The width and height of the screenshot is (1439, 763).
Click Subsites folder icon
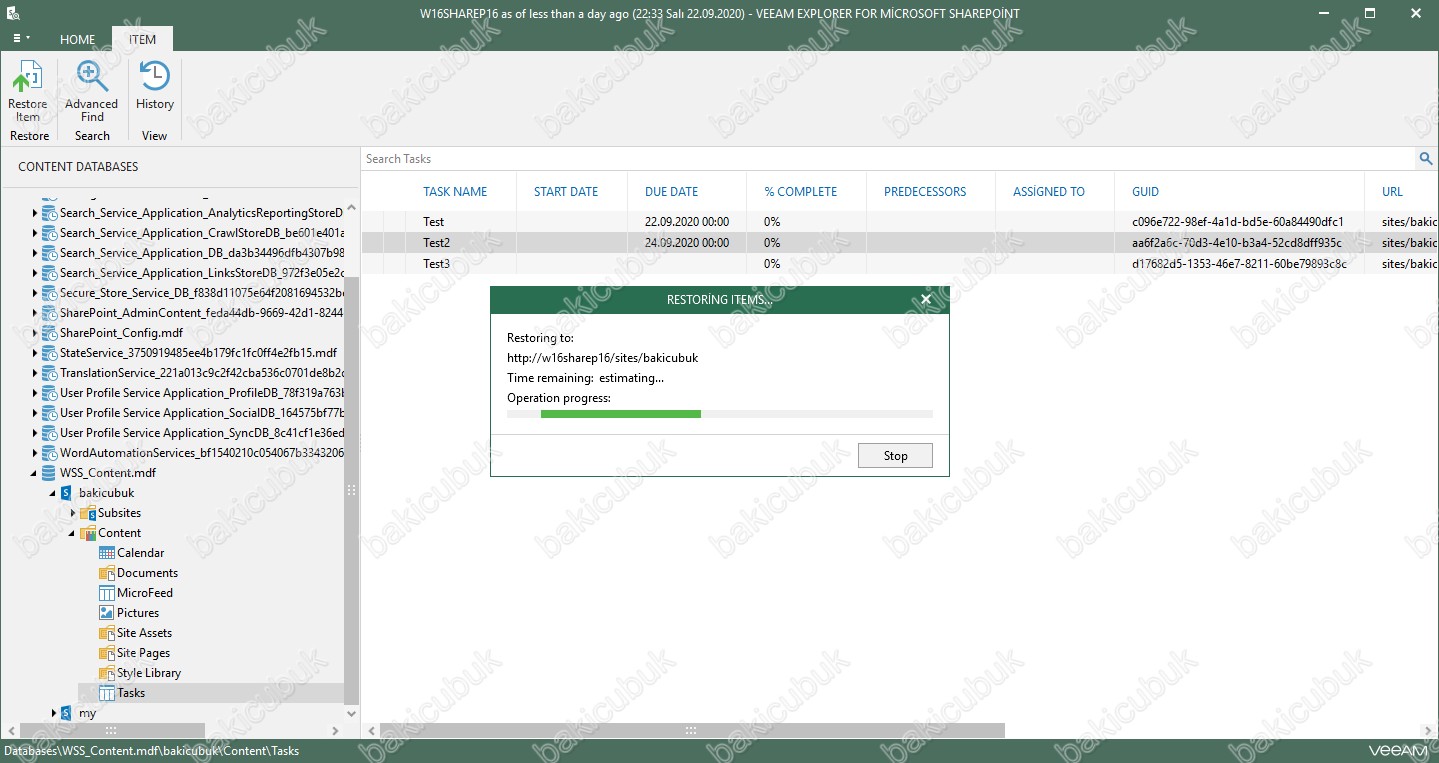(x=88, y=513)
